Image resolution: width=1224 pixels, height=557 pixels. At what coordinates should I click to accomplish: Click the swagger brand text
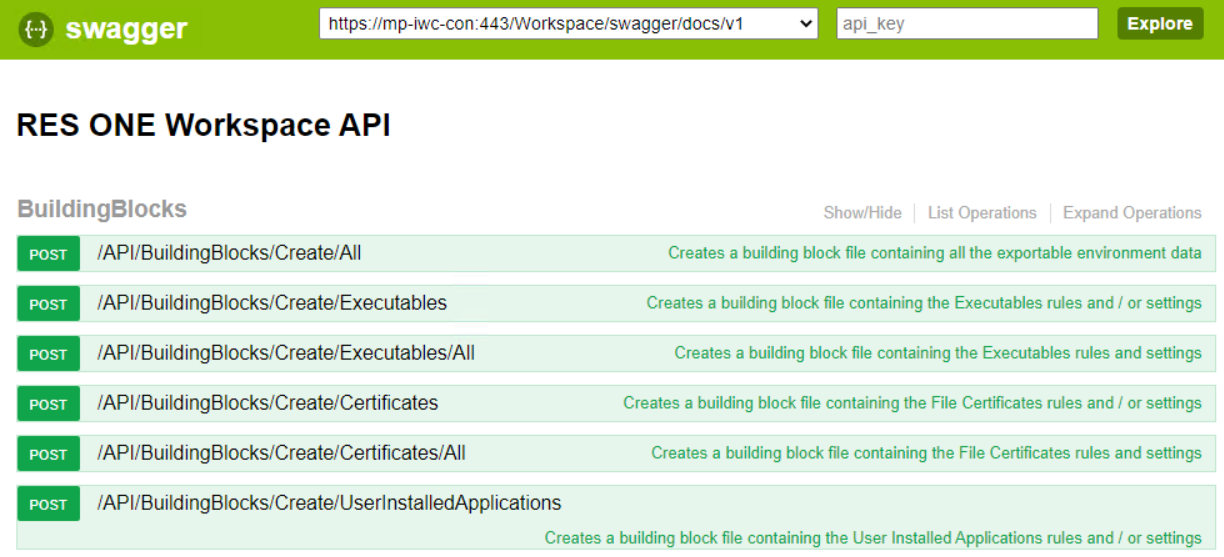coord(126,29)
